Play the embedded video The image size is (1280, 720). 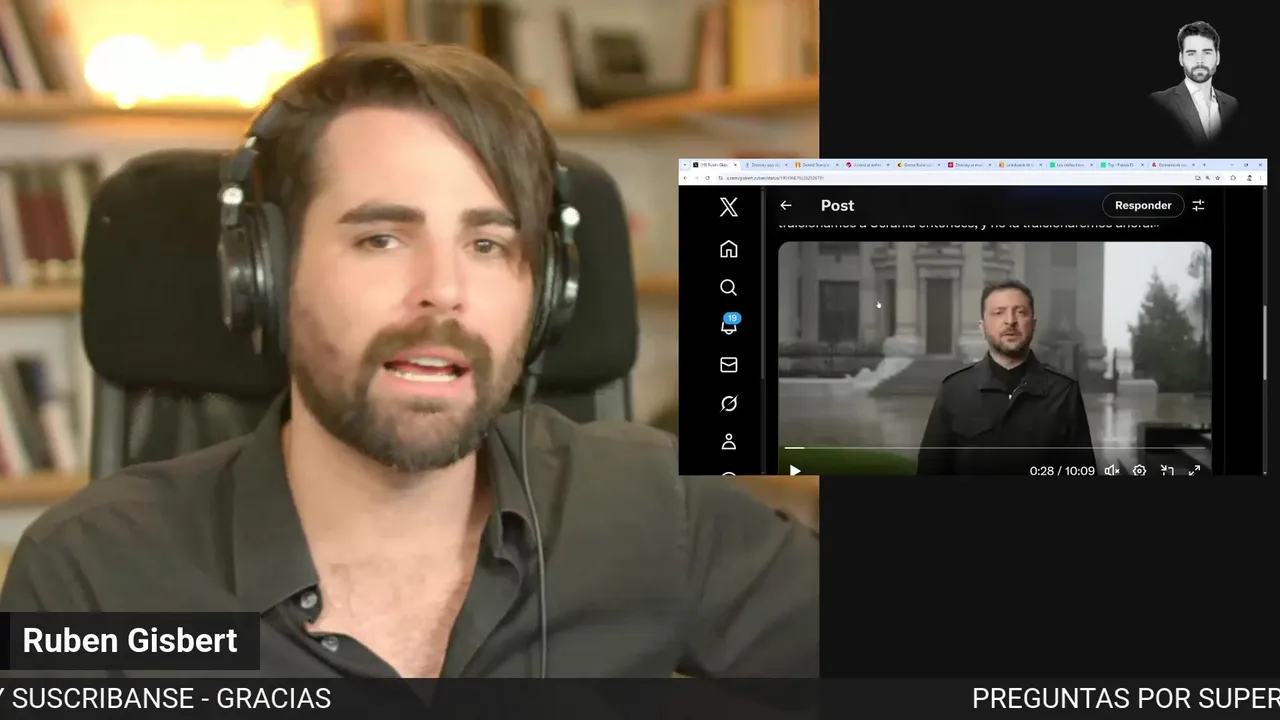click(795, 470)
